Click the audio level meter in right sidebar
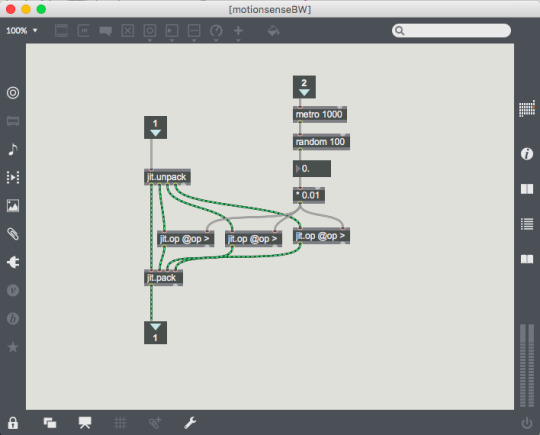The image size is (540, 435). [527, 365]
